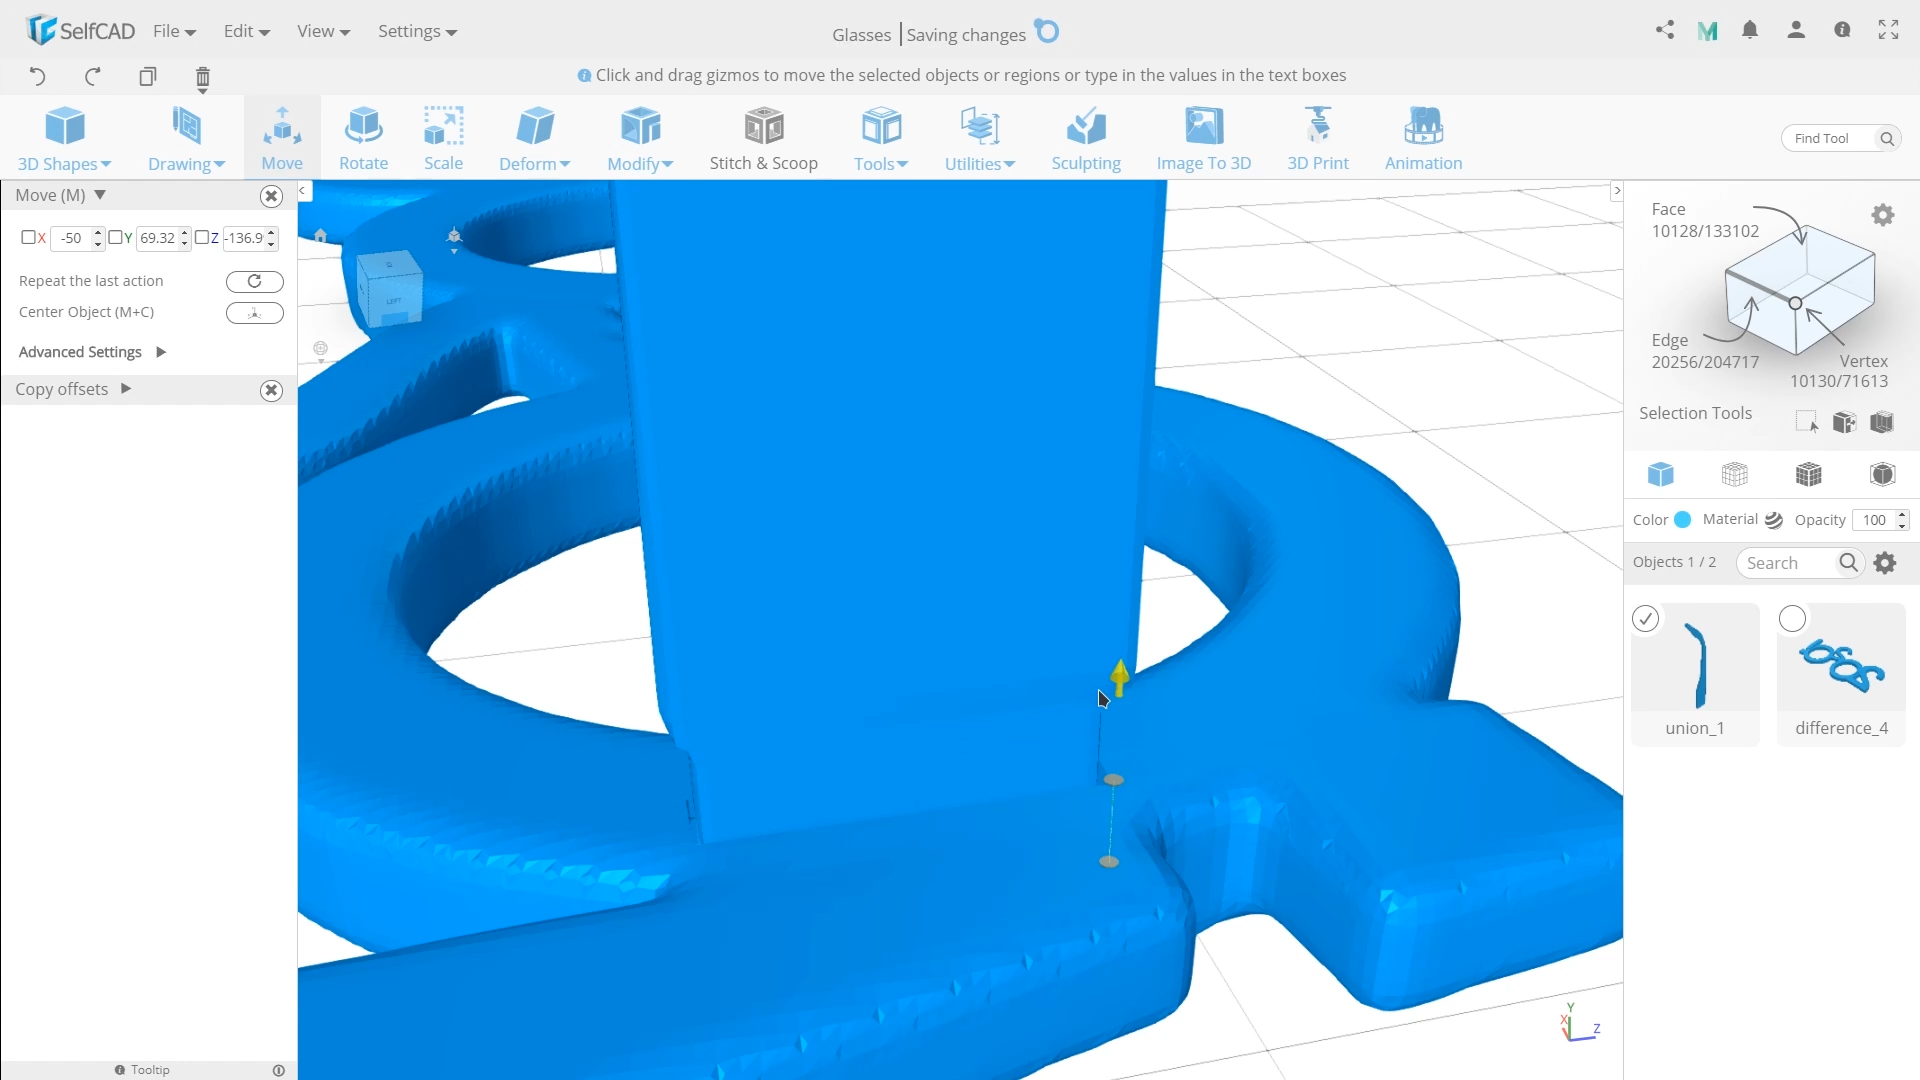Collapse the right panel arrow
1920x1080 pixels.
[x=1616, y=191]
